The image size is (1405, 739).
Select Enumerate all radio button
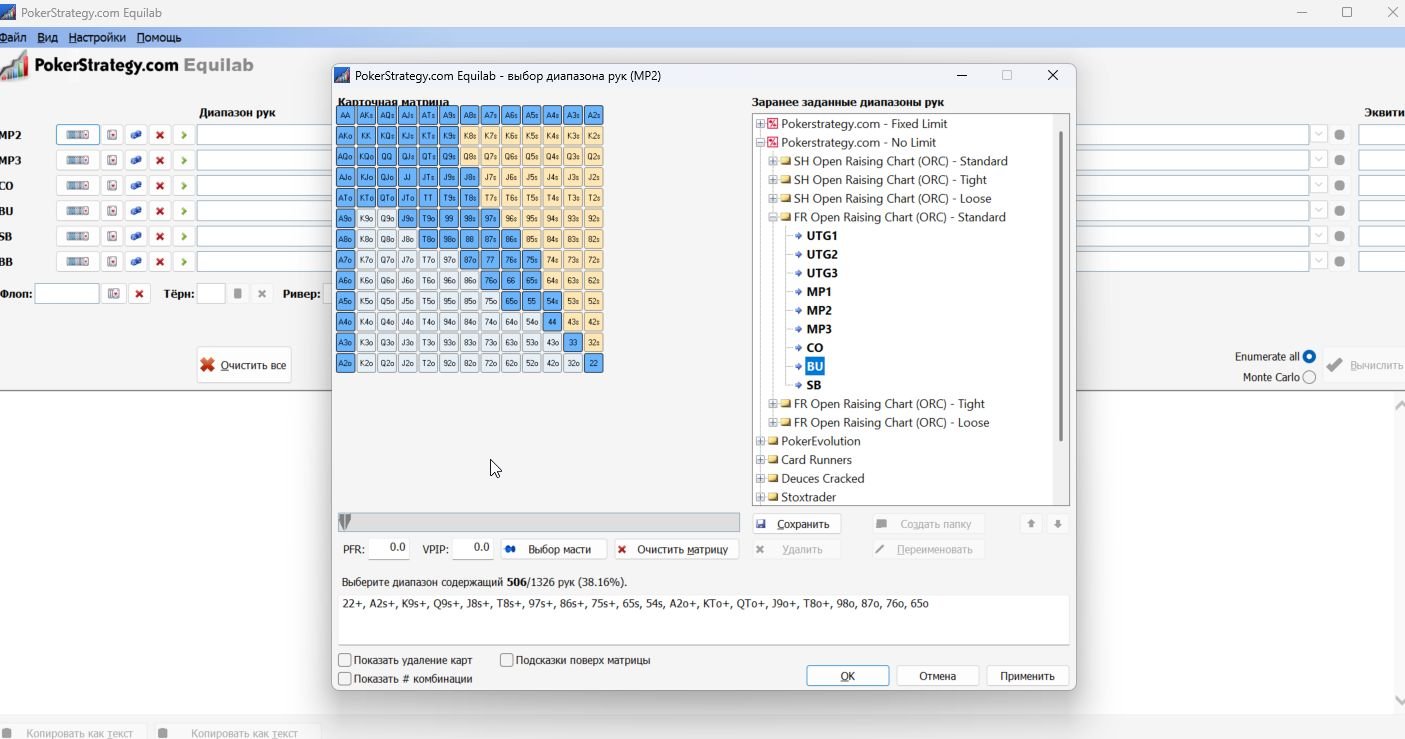pyautogui.click(x=1309, y=357)
